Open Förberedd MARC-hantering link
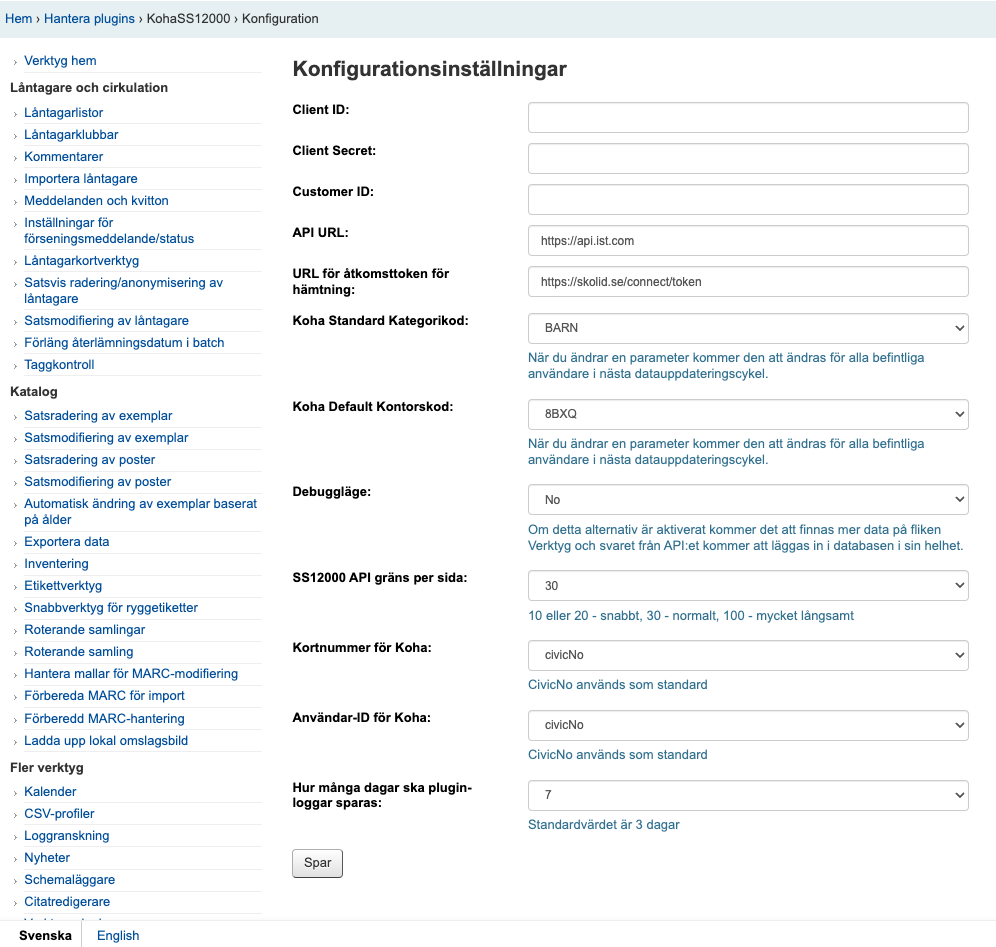Image resolution: width=996 pixels, height=947 pixels. 104,718
